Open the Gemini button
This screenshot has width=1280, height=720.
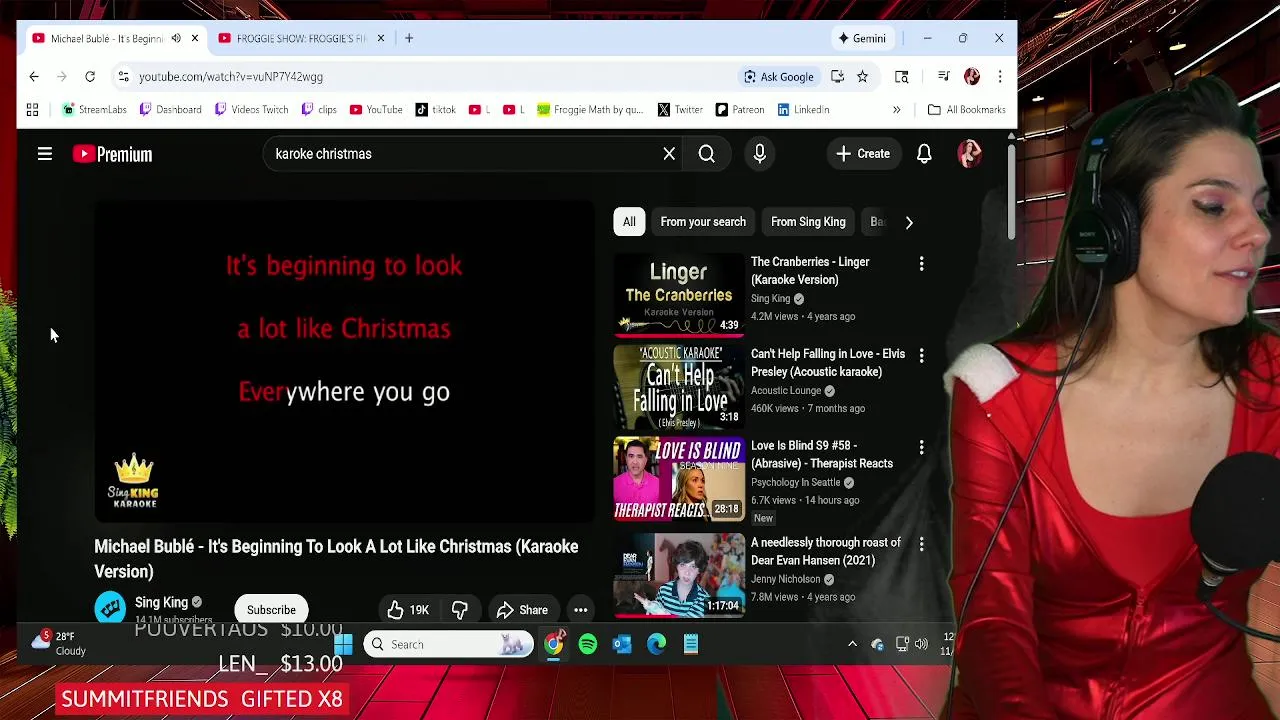click(x=862, y=38)
